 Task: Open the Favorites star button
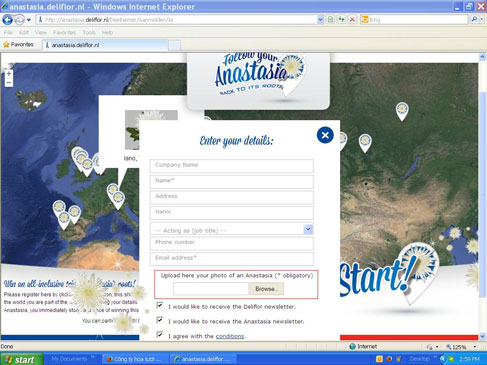(18, 45)
